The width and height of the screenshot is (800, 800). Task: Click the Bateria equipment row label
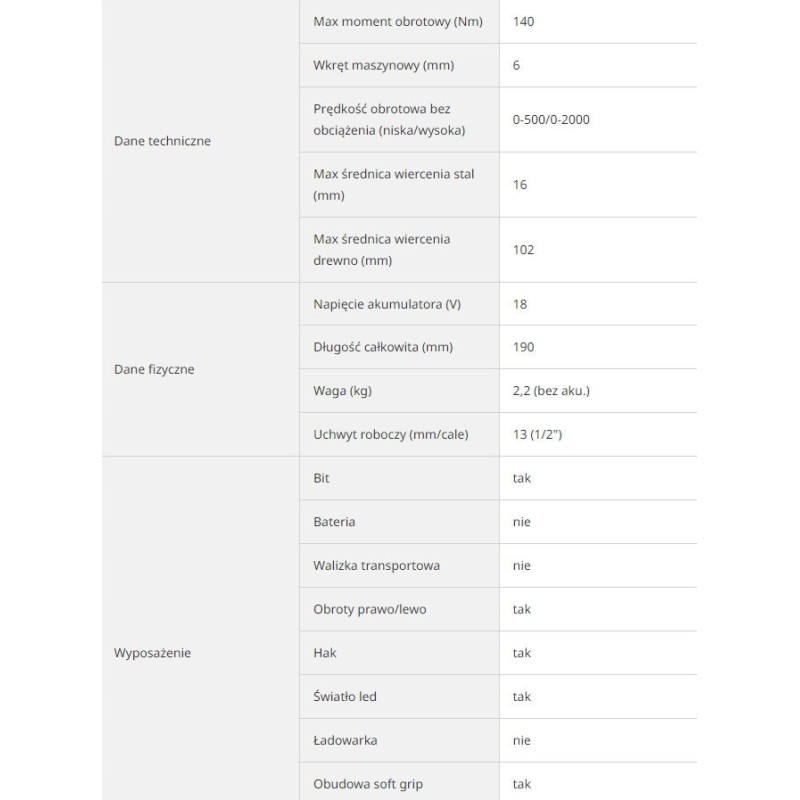[x=334, y=522]
